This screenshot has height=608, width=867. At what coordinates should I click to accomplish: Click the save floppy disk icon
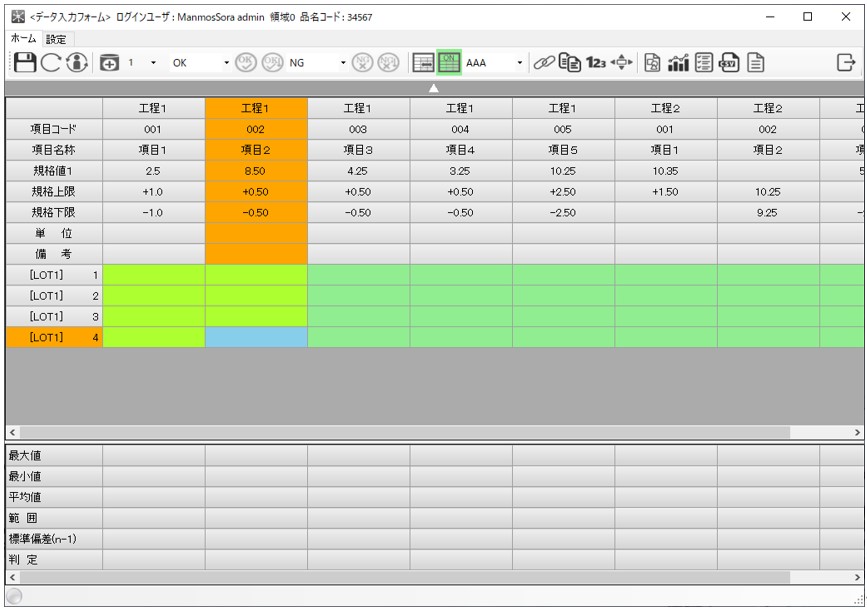tap(25, 63)
